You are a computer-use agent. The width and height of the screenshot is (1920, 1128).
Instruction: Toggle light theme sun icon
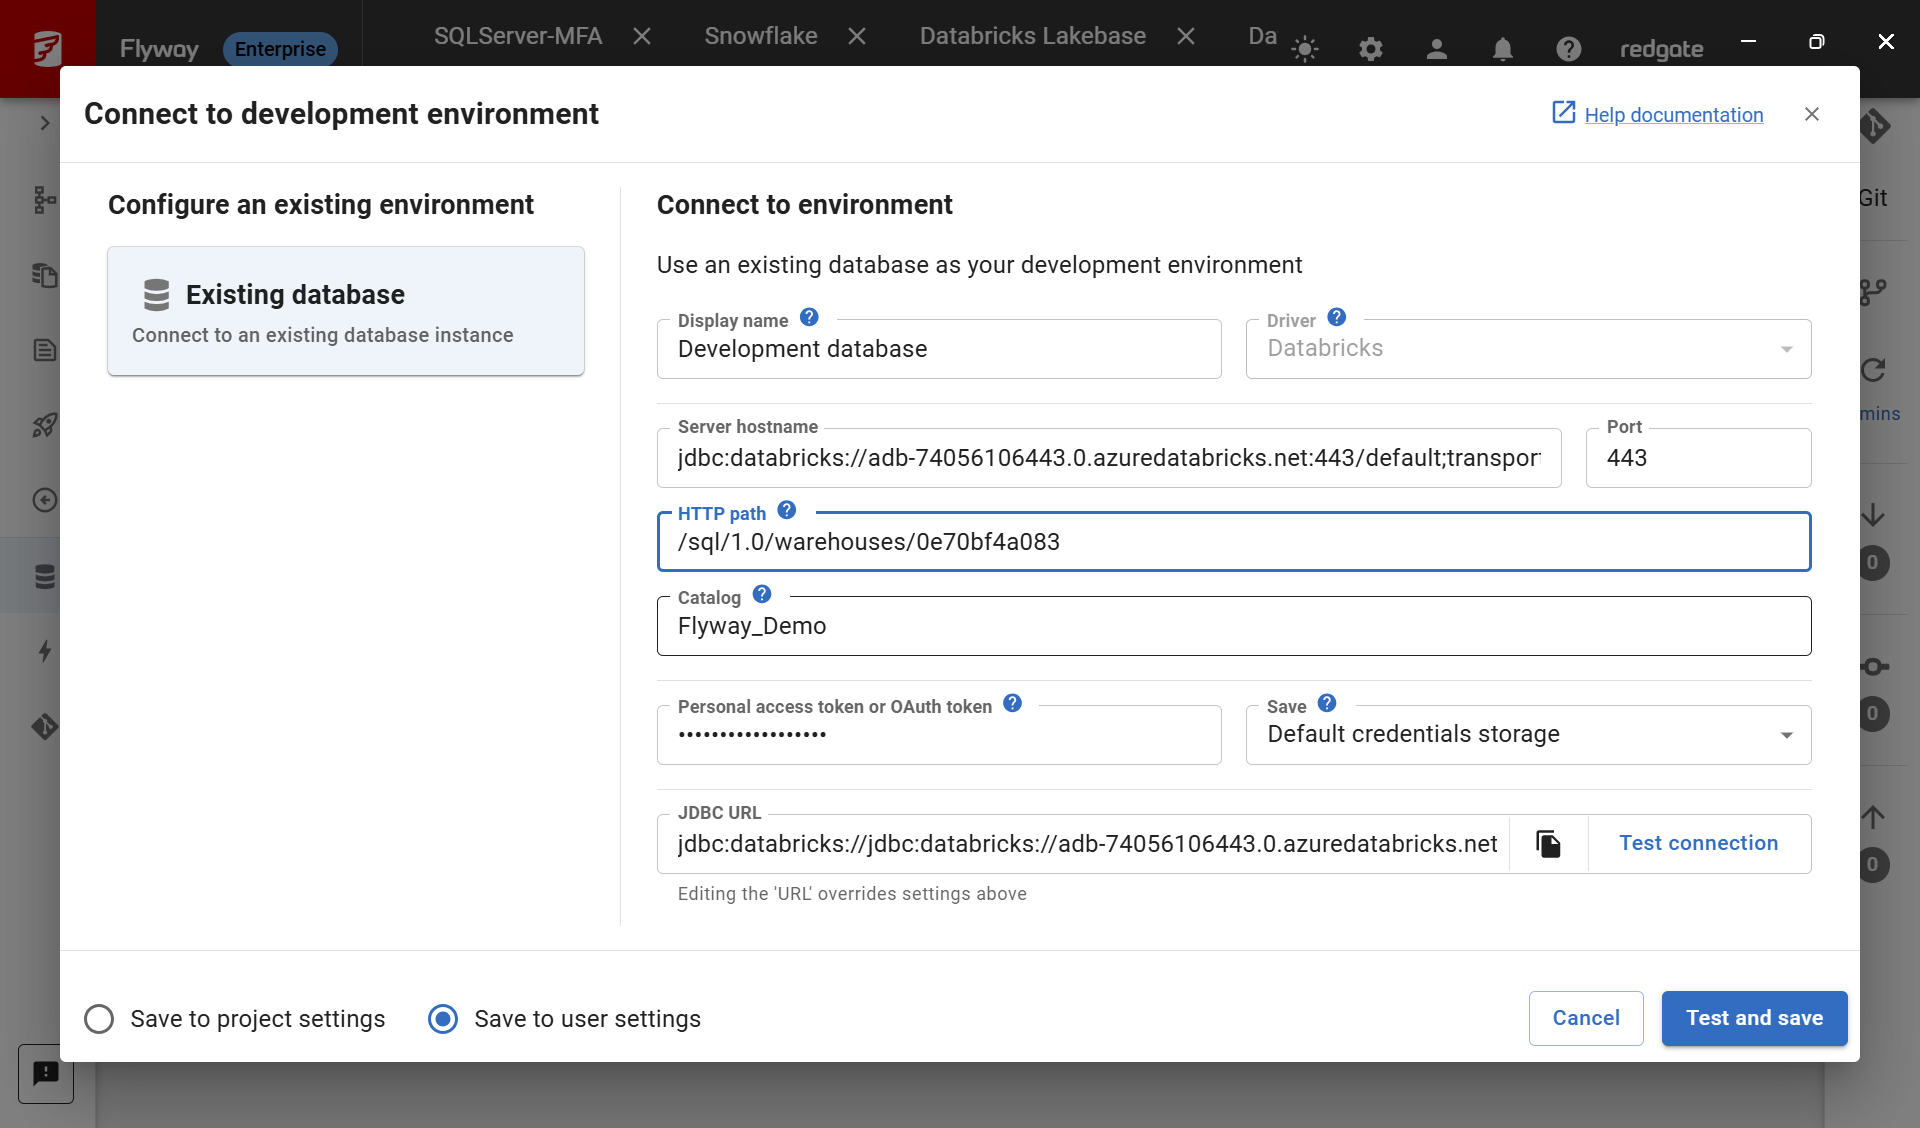1305,49
